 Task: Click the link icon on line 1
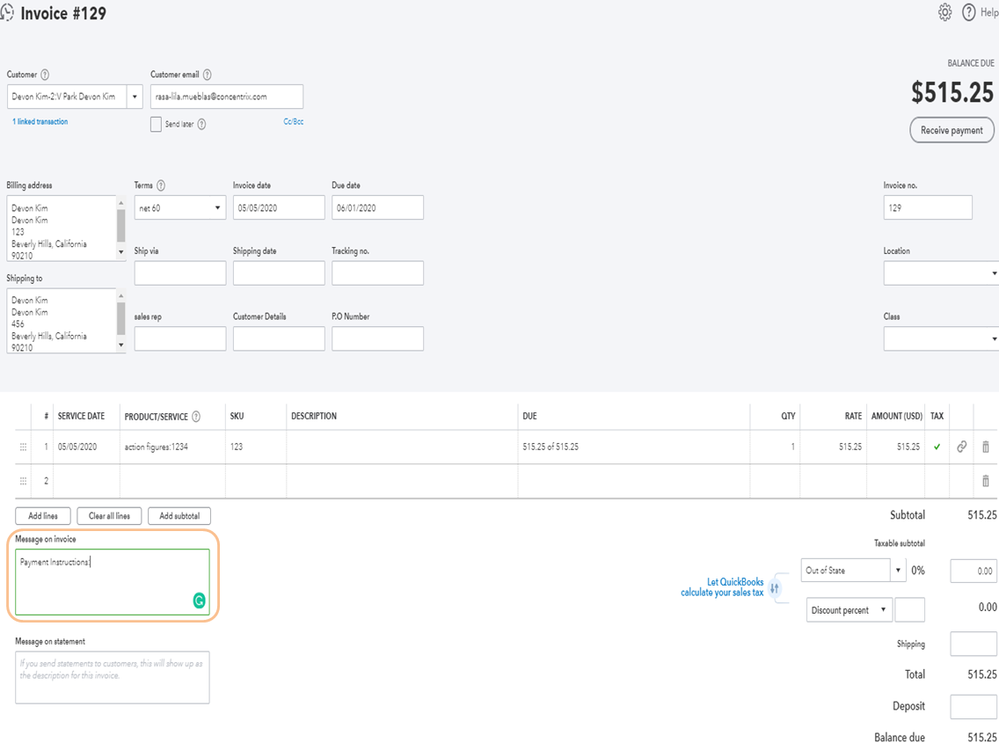(962, 447)
